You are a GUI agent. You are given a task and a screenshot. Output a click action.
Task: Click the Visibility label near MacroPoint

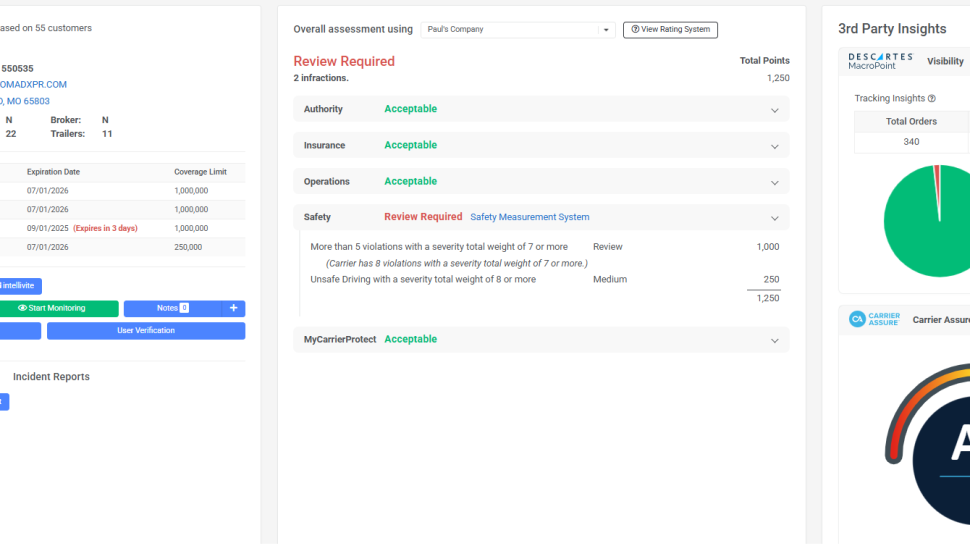945,61
